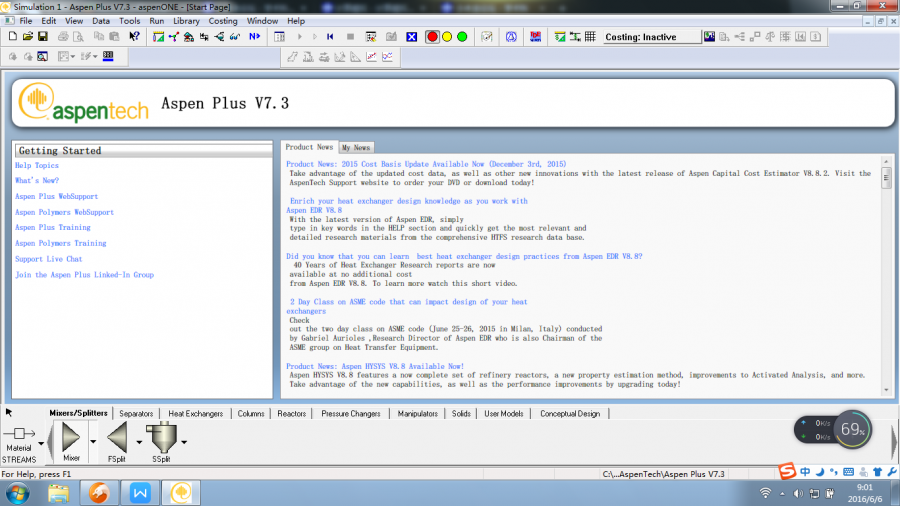Click the blue circled A icon
Image resolution: width=900 pixels, height=506 pixels.
(511, 37)
